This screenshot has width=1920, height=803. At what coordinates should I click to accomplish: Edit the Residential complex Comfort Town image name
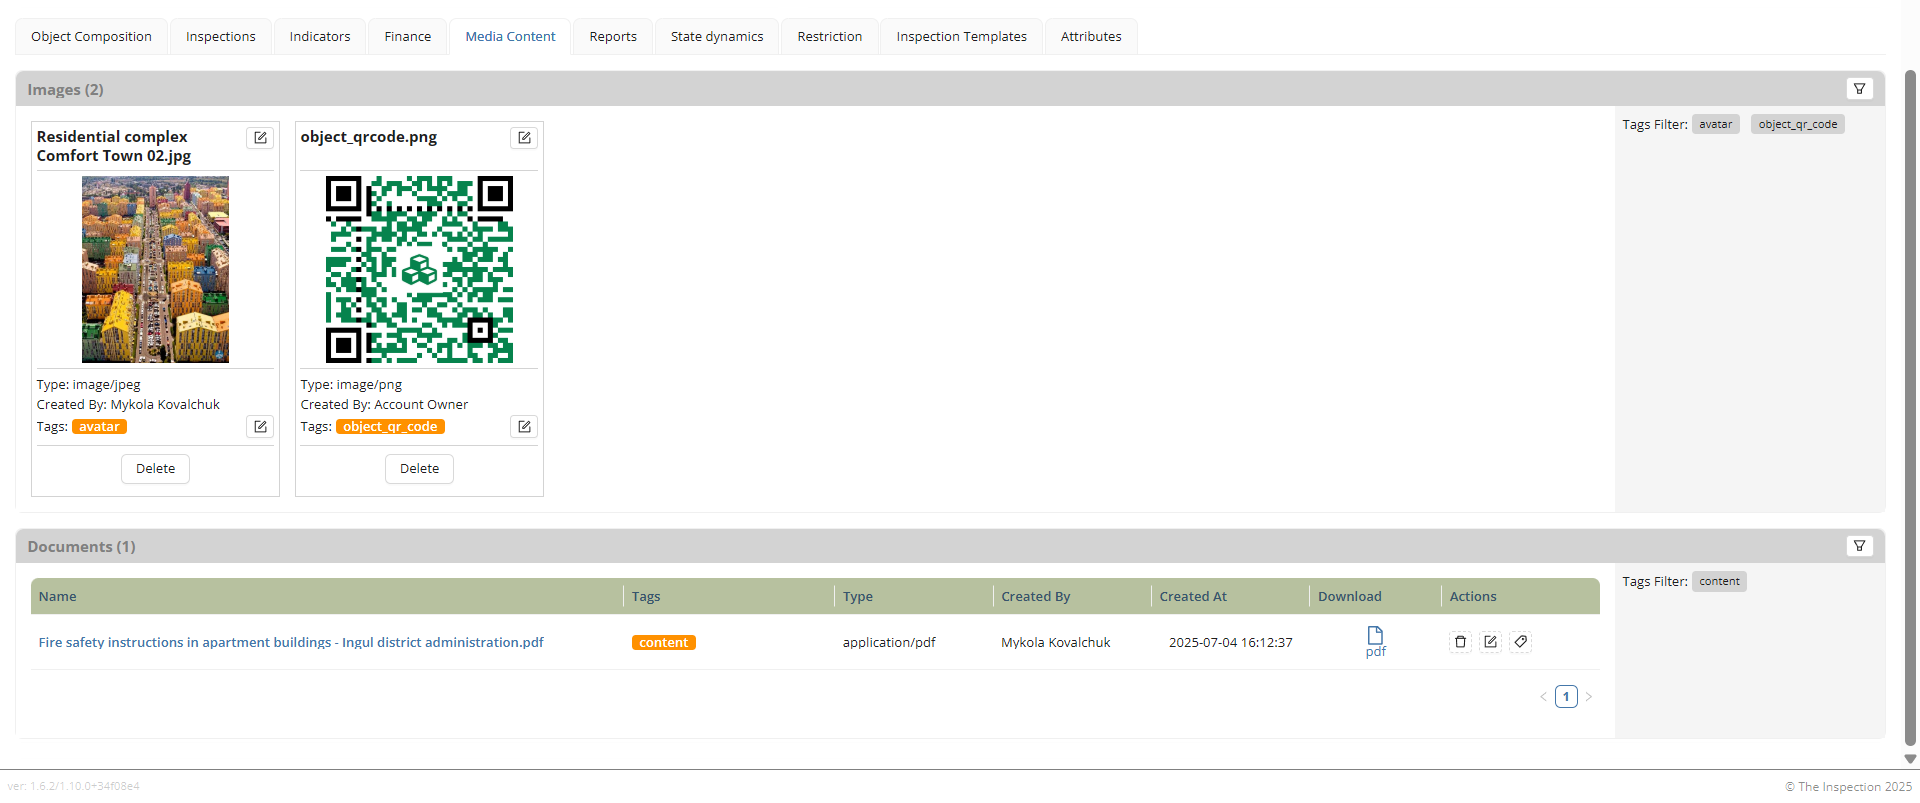click(x=260, y=138)
